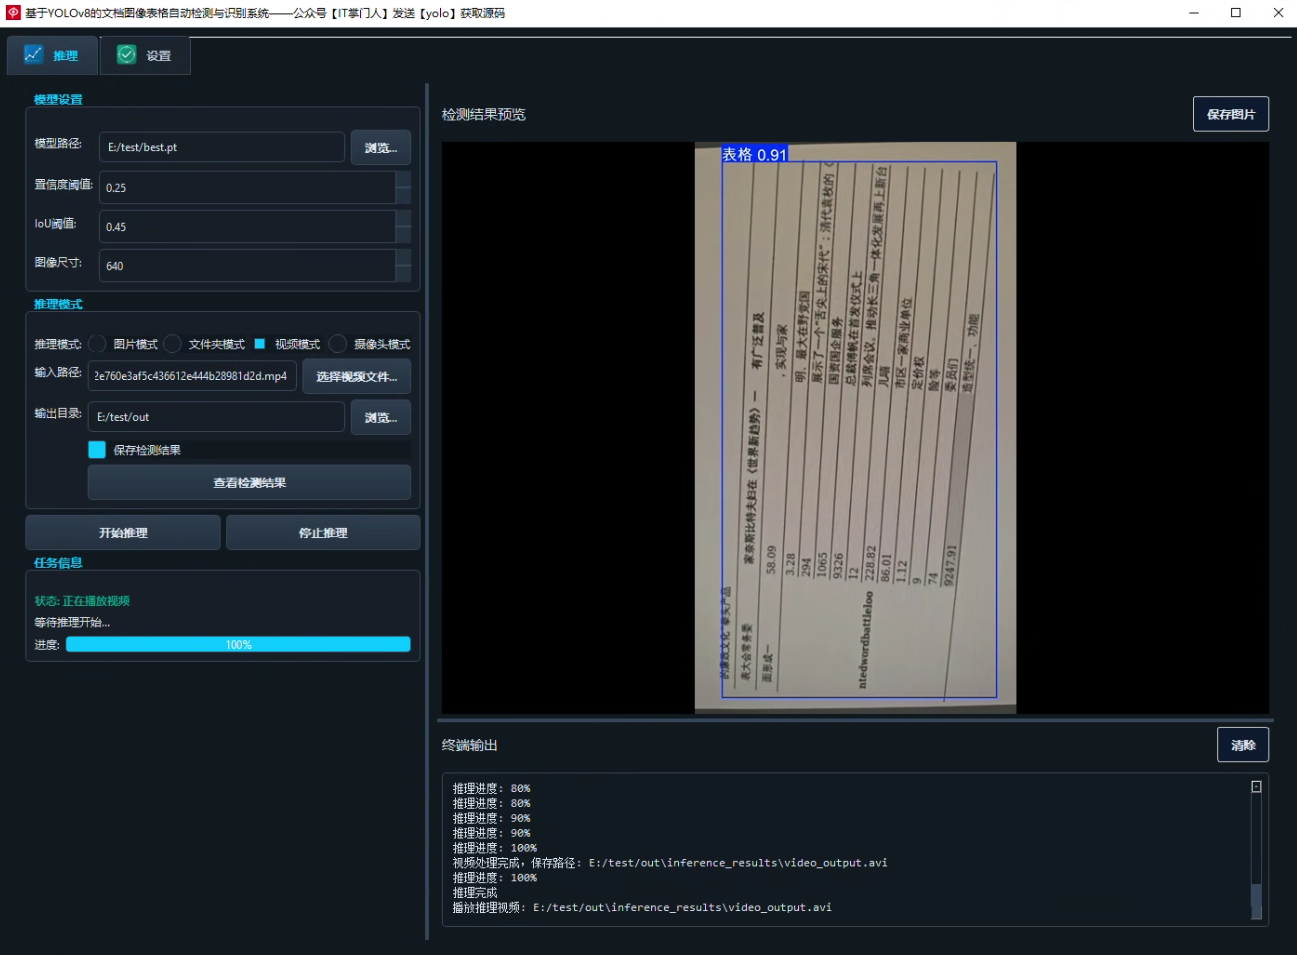Image resolution: width=1297 pixels, height=955 pixels.
Task: Increase the 置信度阈值 value with the up stepper
Action: (403, 179)
